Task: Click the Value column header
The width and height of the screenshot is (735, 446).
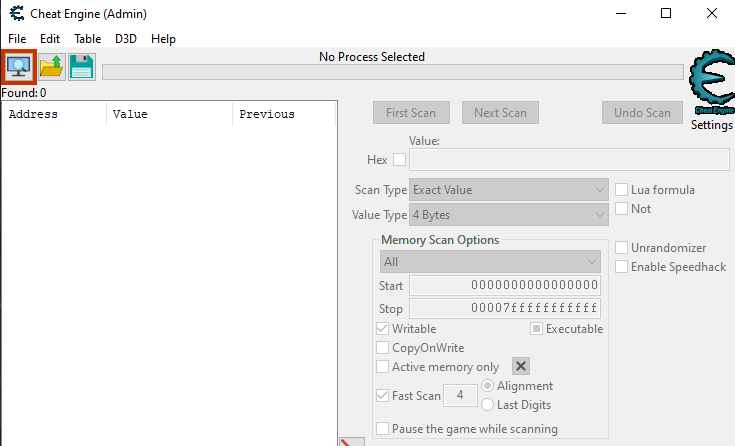Action: [x=170, y=114]
